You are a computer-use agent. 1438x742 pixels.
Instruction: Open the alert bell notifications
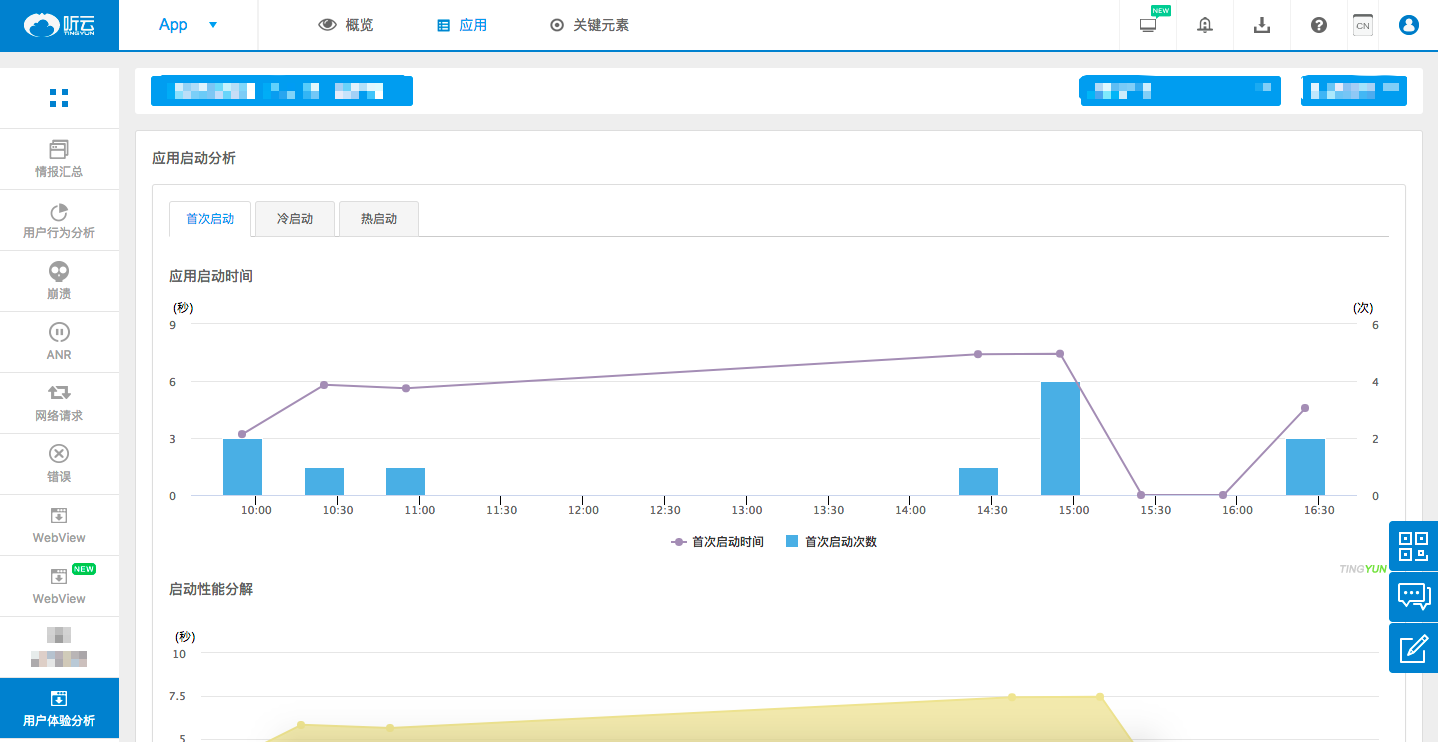pos(1205,25)
